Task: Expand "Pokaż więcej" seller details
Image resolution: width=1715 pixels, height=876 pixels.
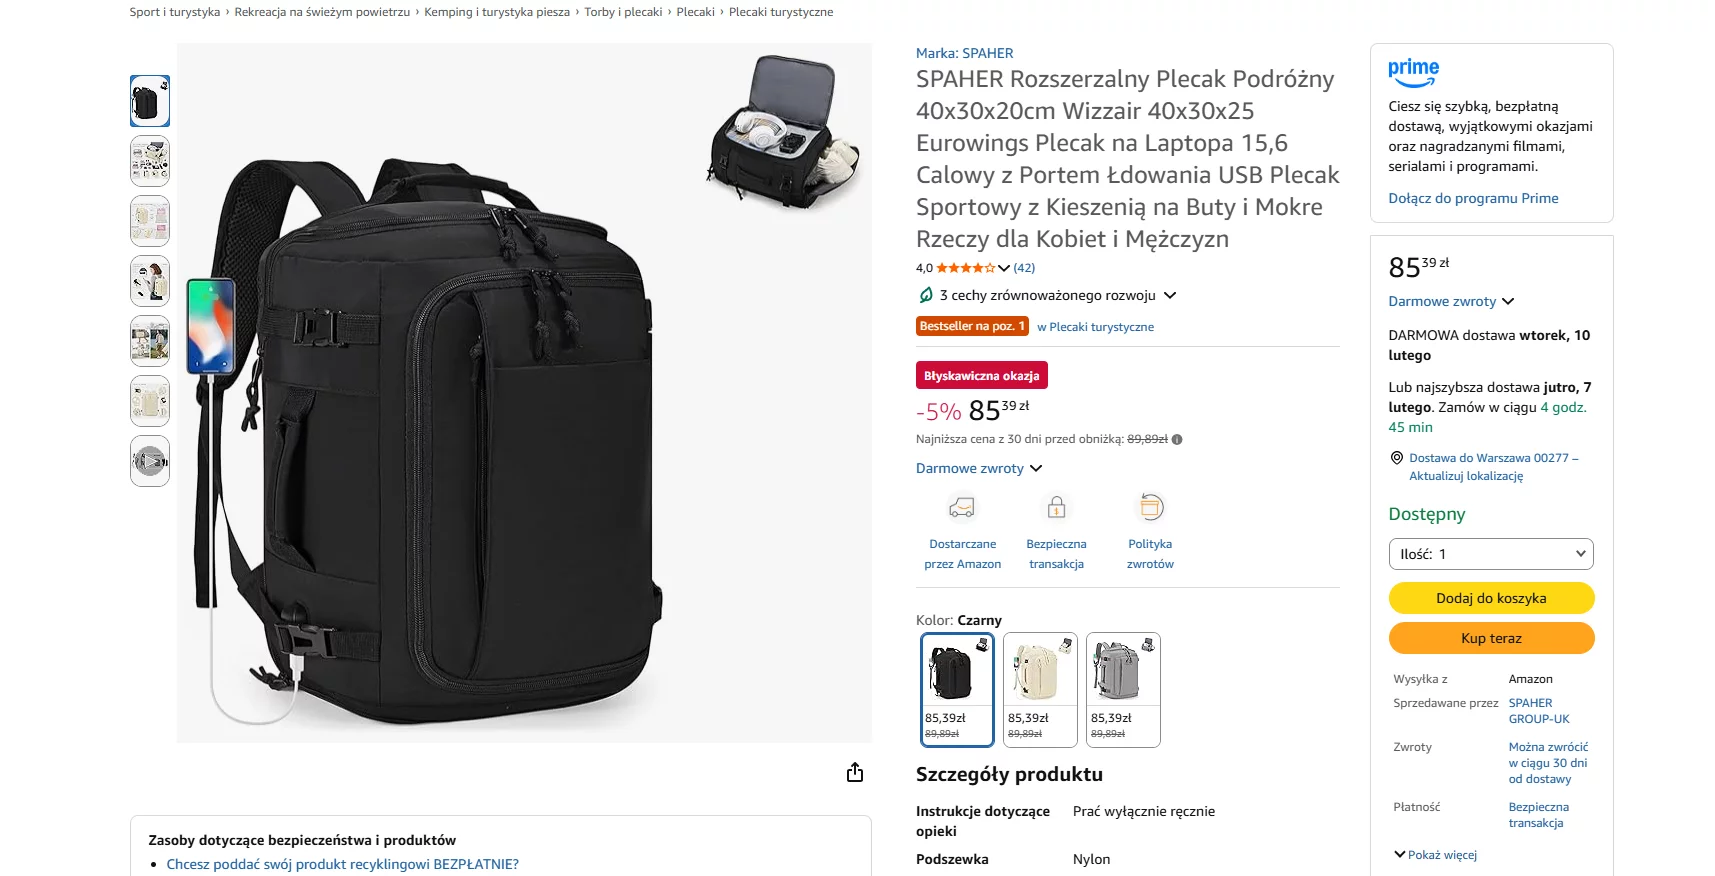Action: (x=1435, y=855)
